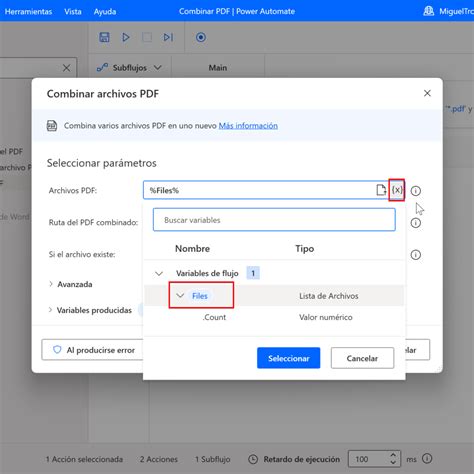Select the Files variable
474x474 pixels.
[x=200, y=296]
